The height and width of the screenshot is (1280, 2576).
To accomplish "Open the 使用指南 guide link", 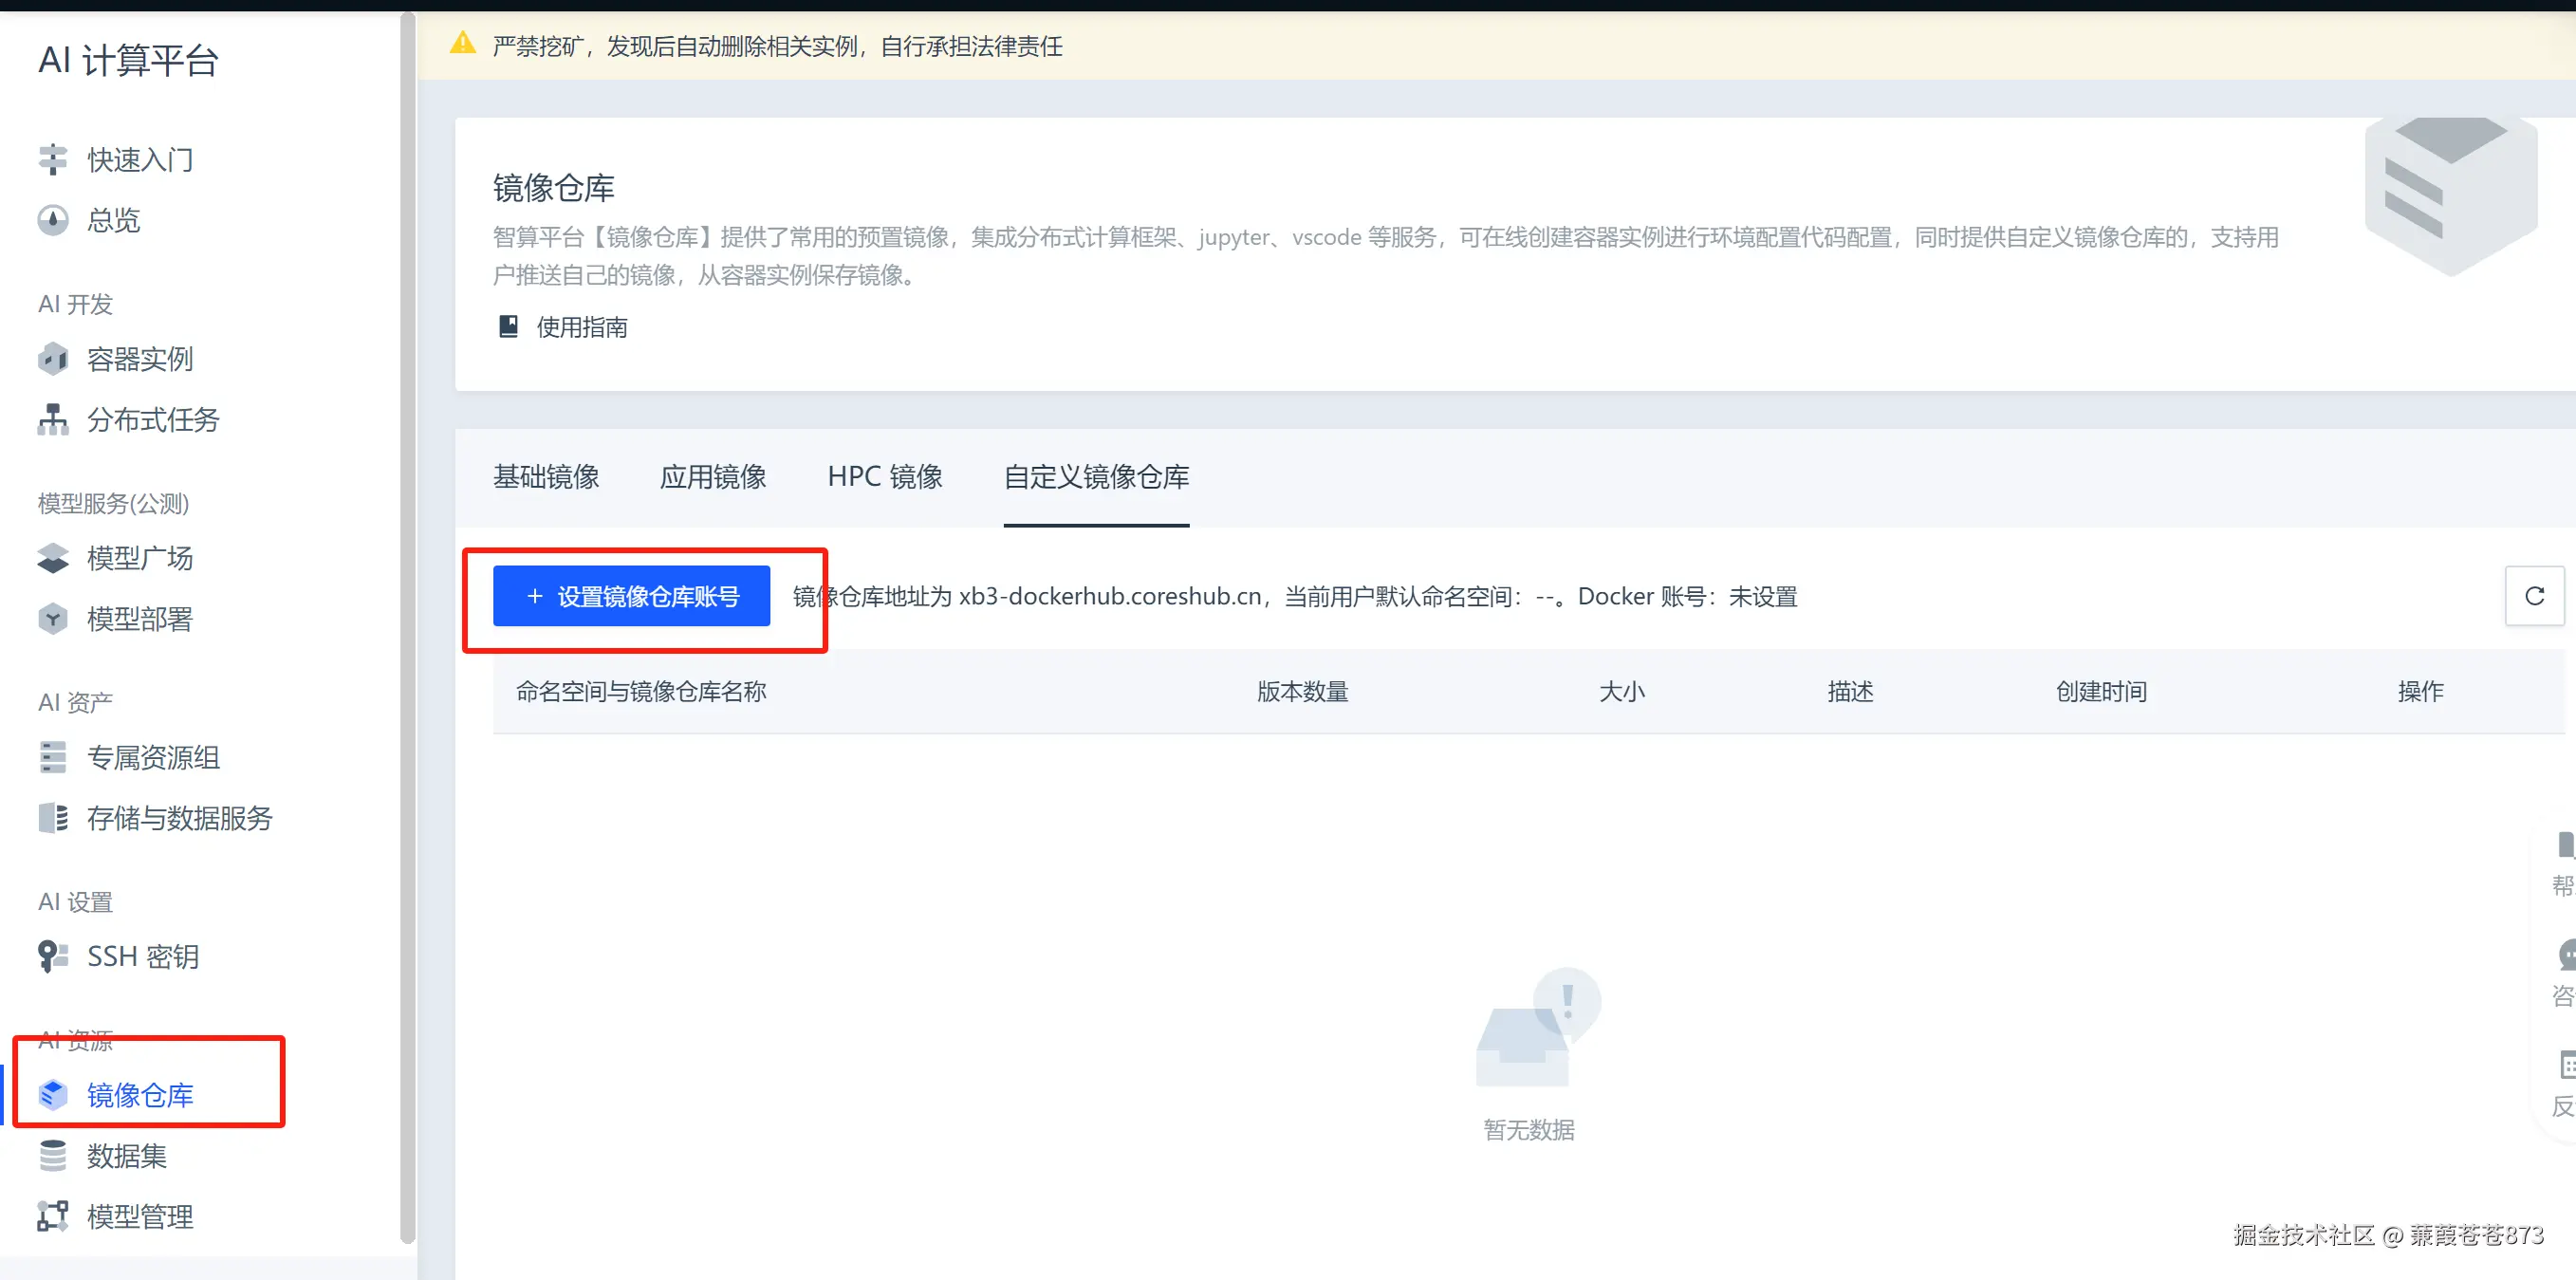I will click(x=581, y=327).
